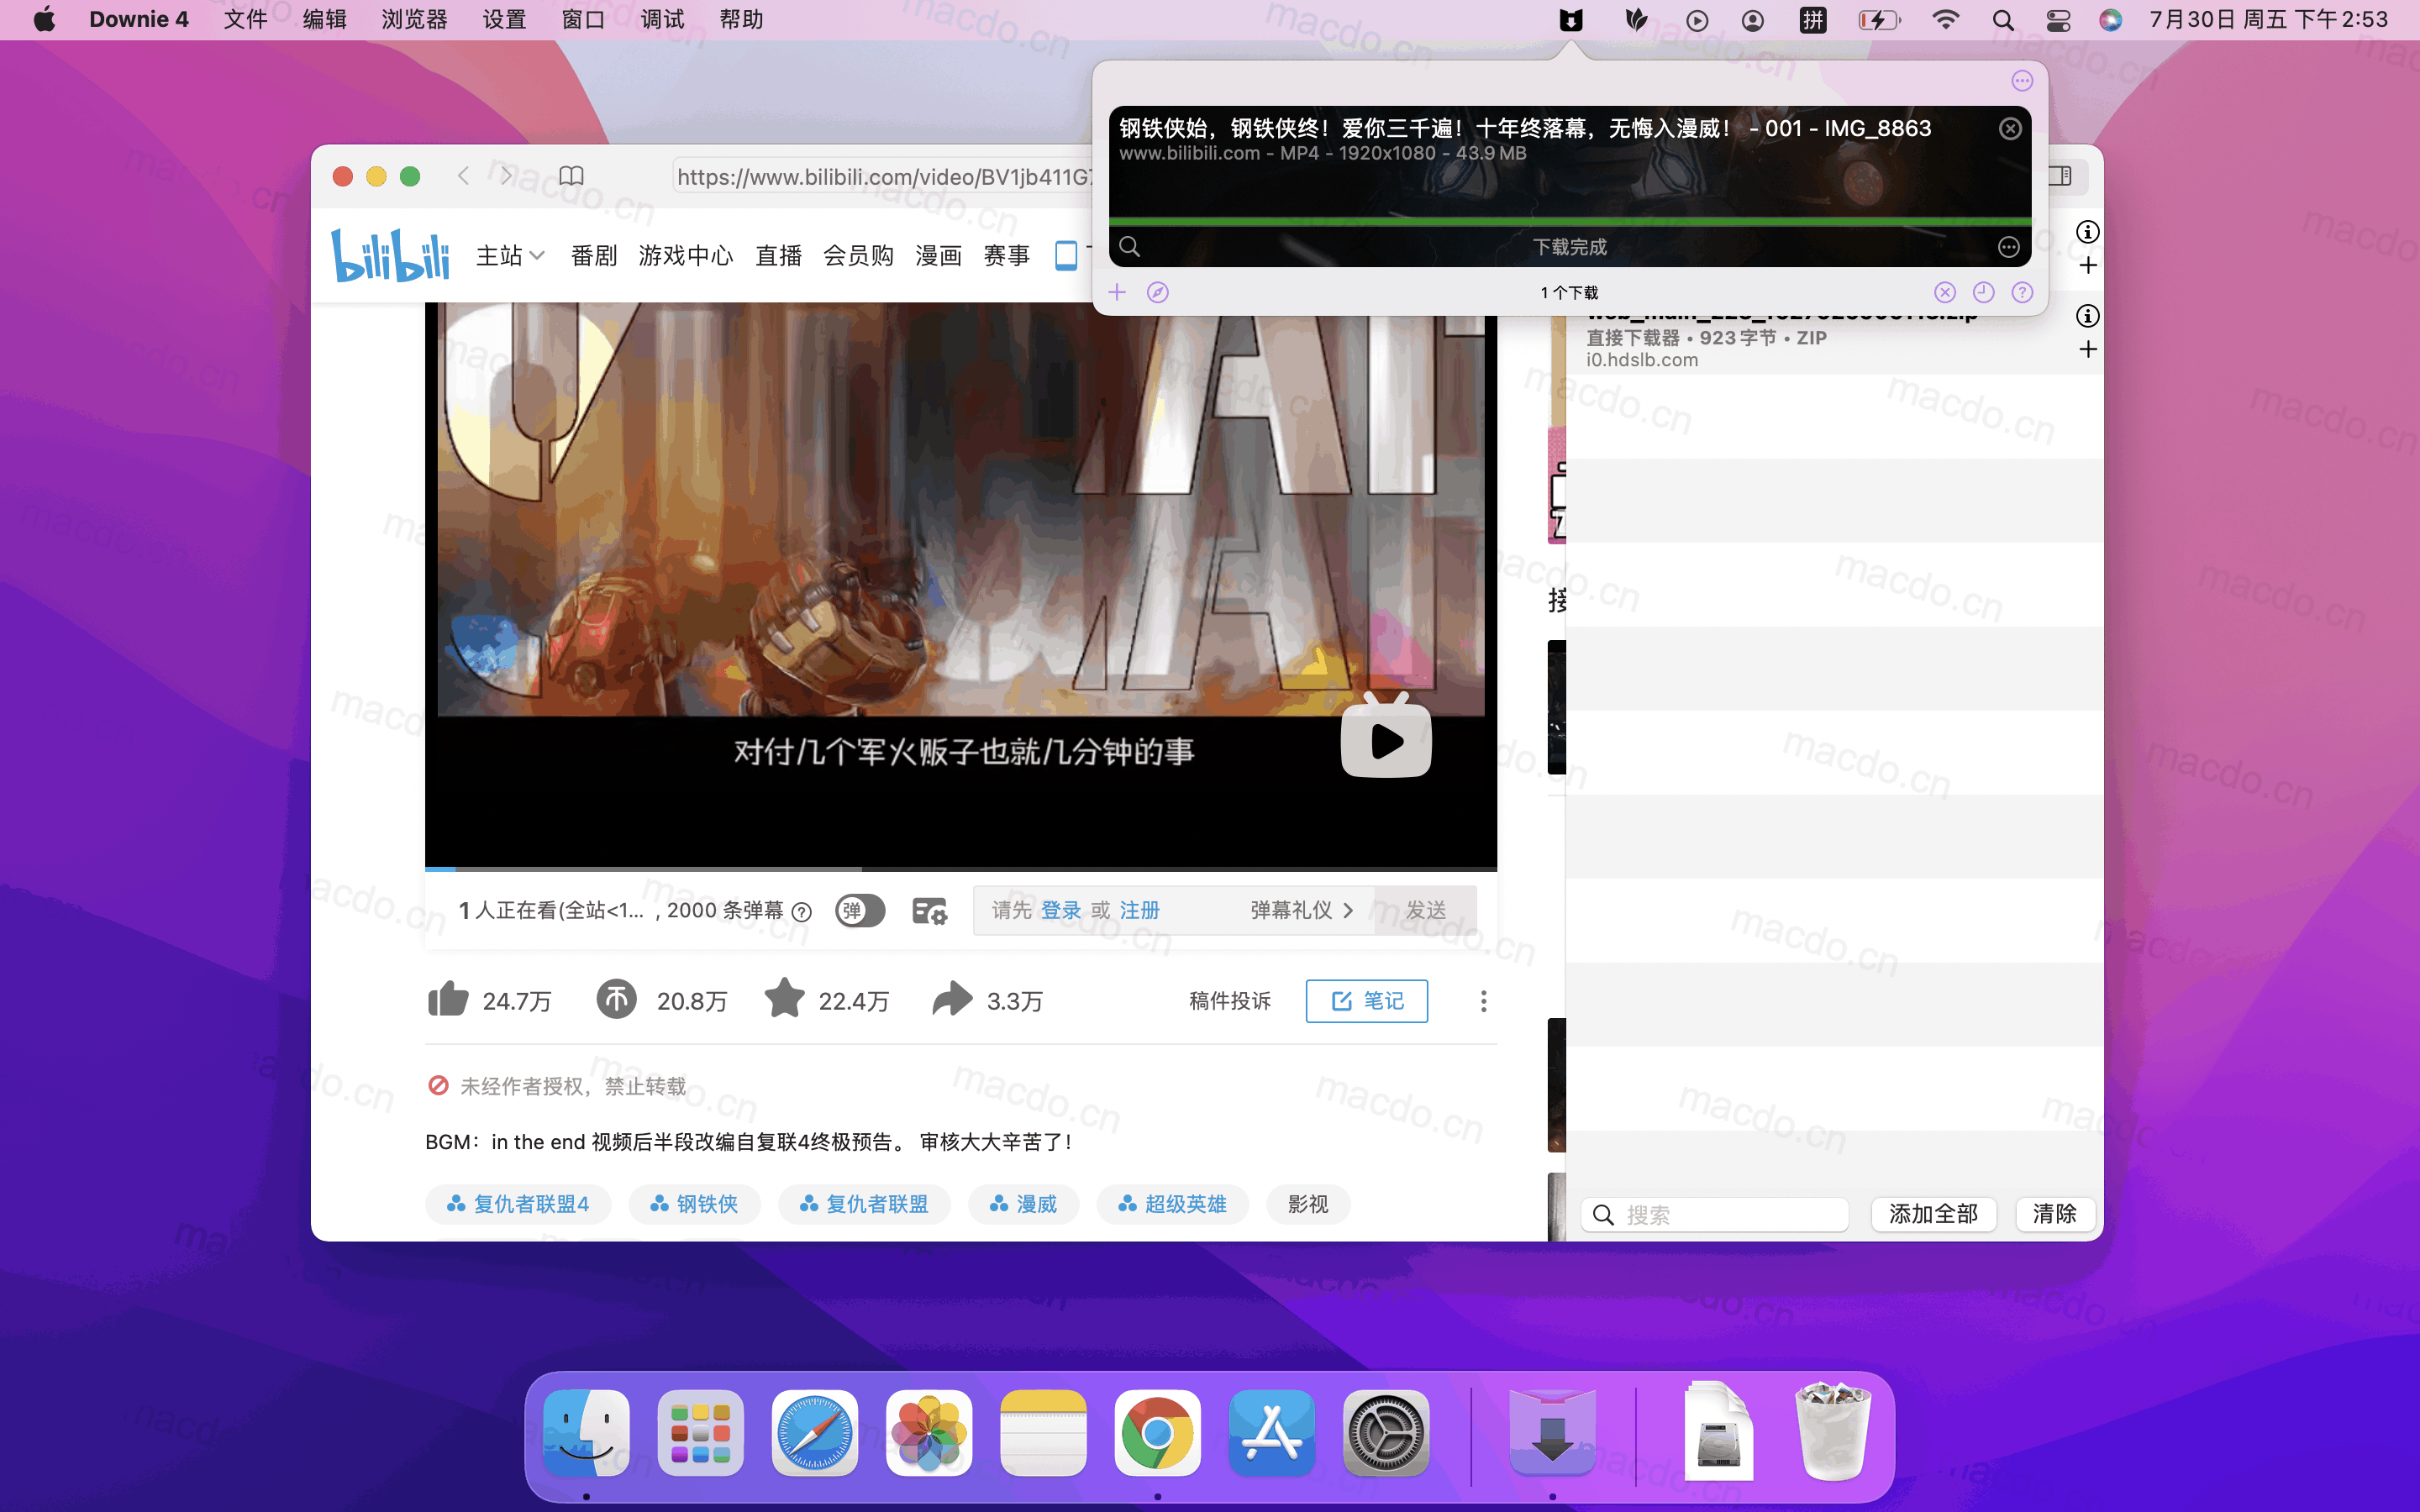Open 会员购 page

(x=858, y=256)
